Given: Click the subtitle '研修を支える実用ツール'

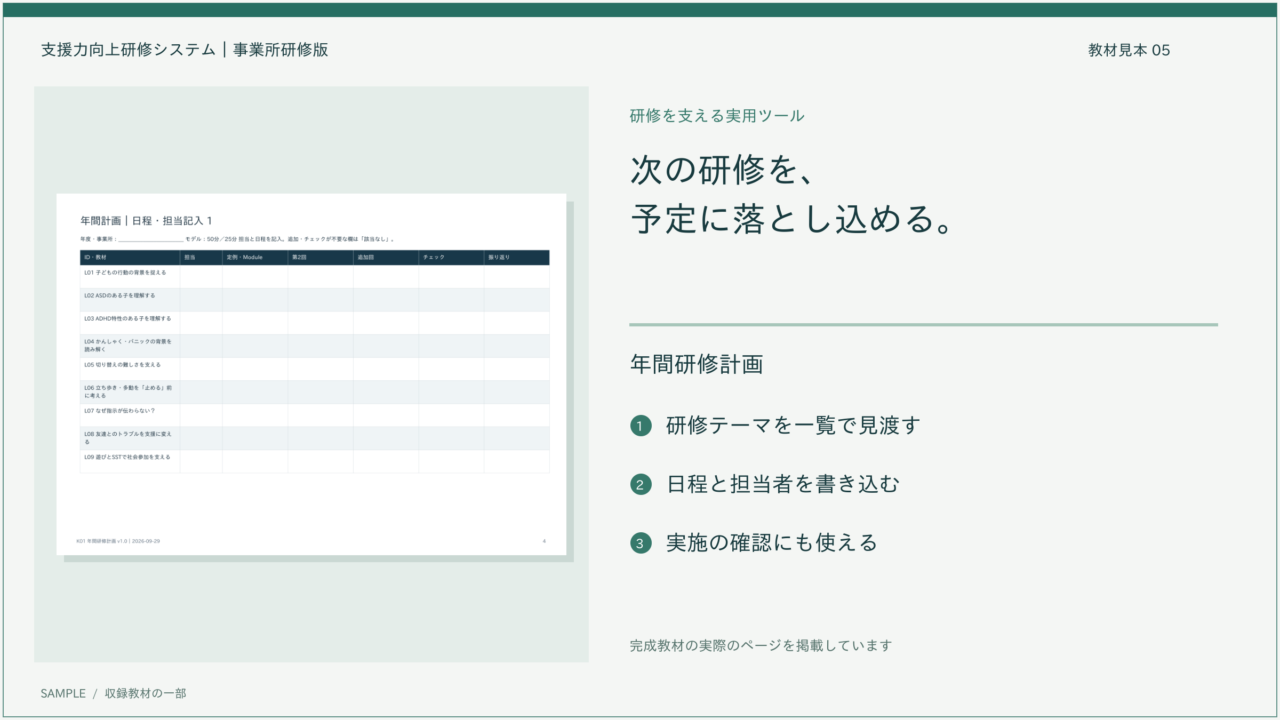Looking at the screenshot, I should click(717, 116).
